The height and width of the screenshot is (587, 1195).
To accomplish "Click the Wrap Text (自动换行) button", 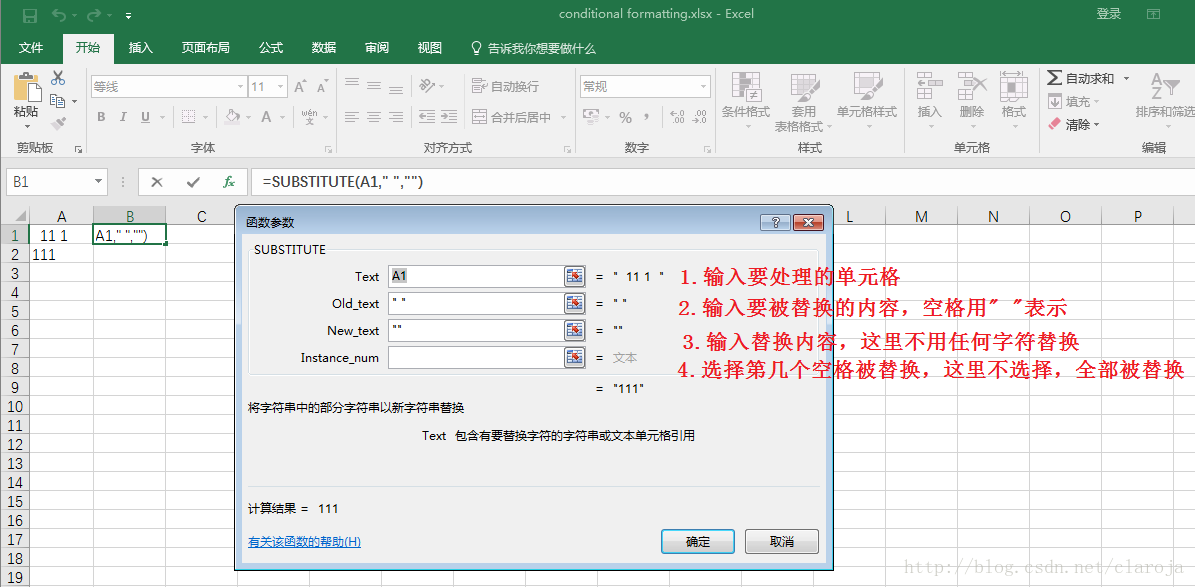I will click(x=505, y=86).
